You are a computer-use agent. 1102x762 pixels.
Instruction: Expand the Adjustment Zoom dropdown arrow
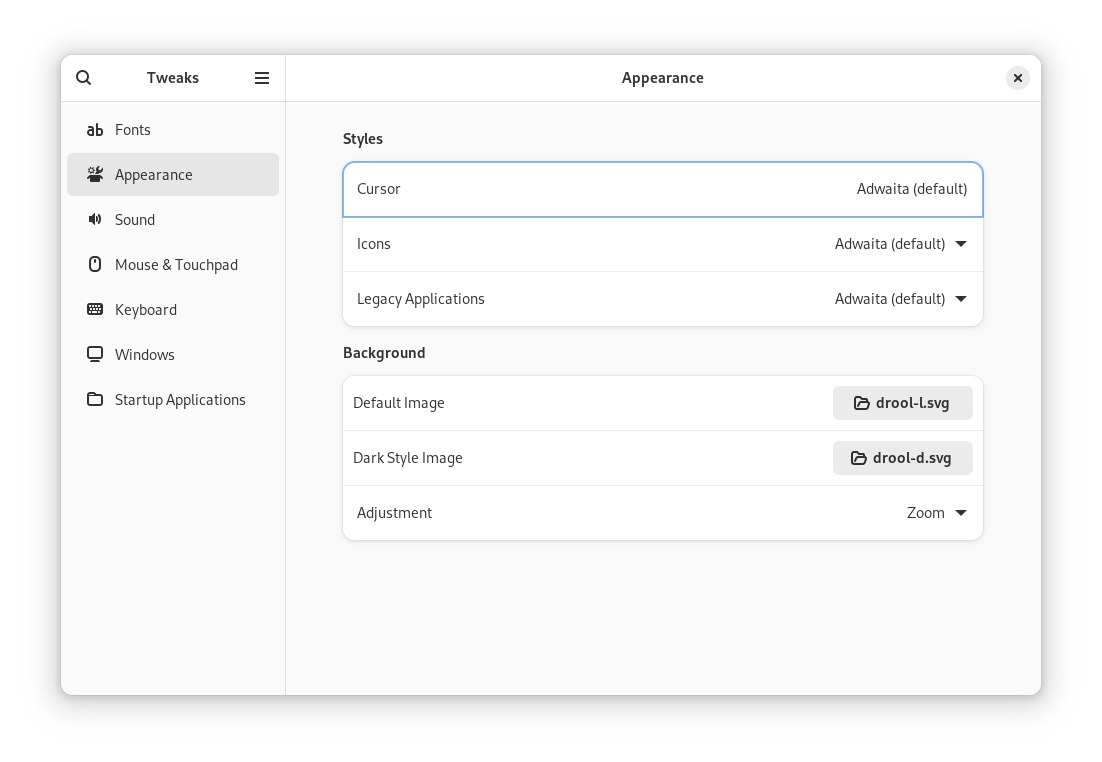coord(961,513)
